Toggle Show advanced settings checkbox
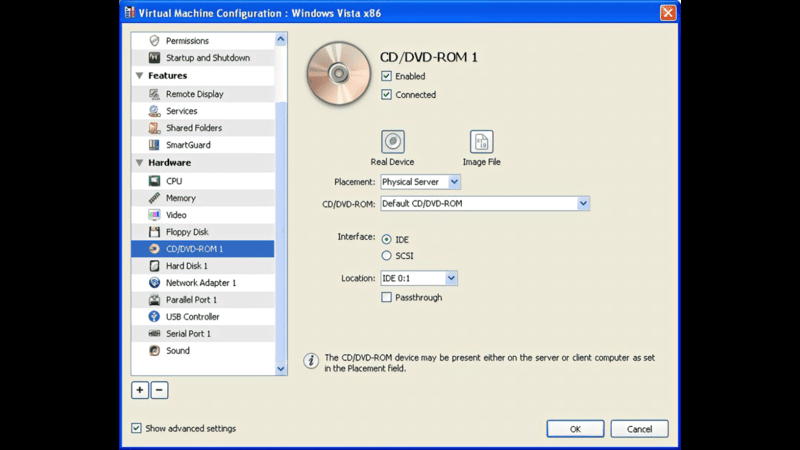This screenshot has width=800, height=450. [x=136, y=428]
